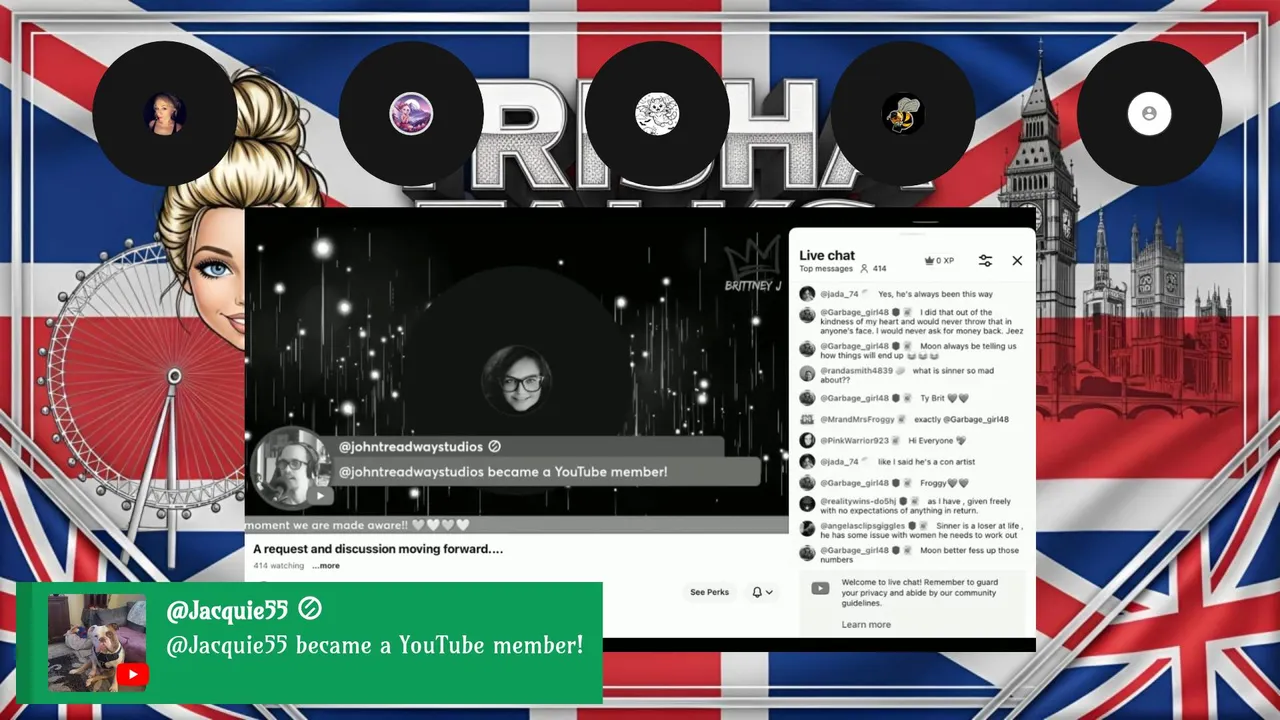The width and height of the screenshot is (1280, 720).
Task: Open the Learn more link in chat
Action: pos(866,624)
